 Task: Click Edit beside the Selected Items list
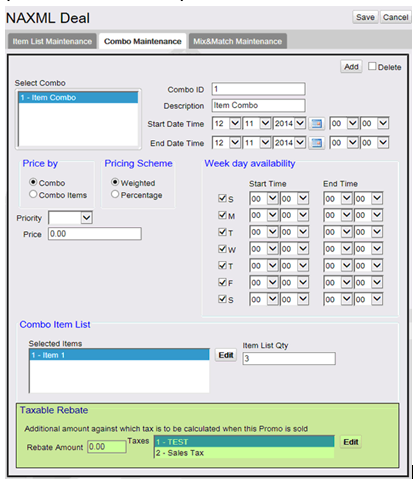pos(226,355)
